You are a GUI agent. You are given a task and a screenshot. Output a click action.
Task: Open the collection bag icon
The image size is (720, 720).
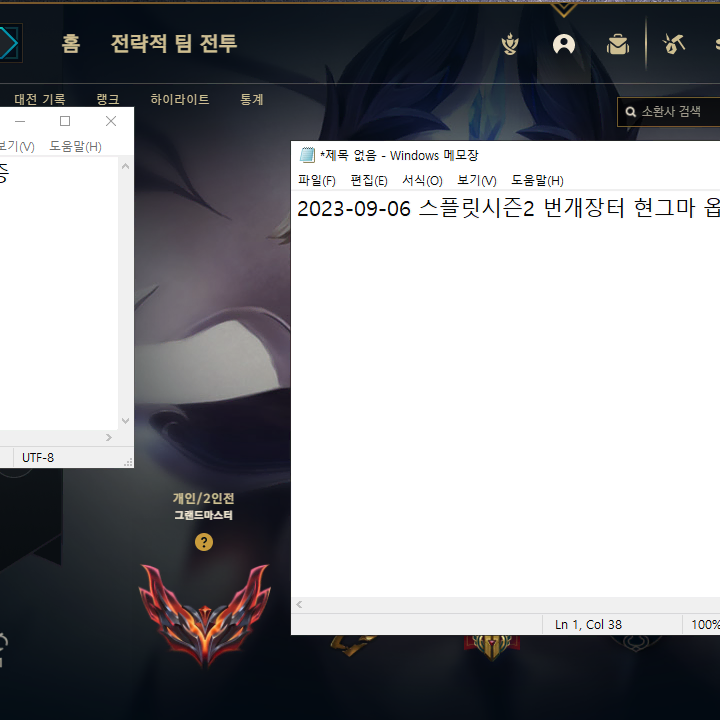(618, 45)
